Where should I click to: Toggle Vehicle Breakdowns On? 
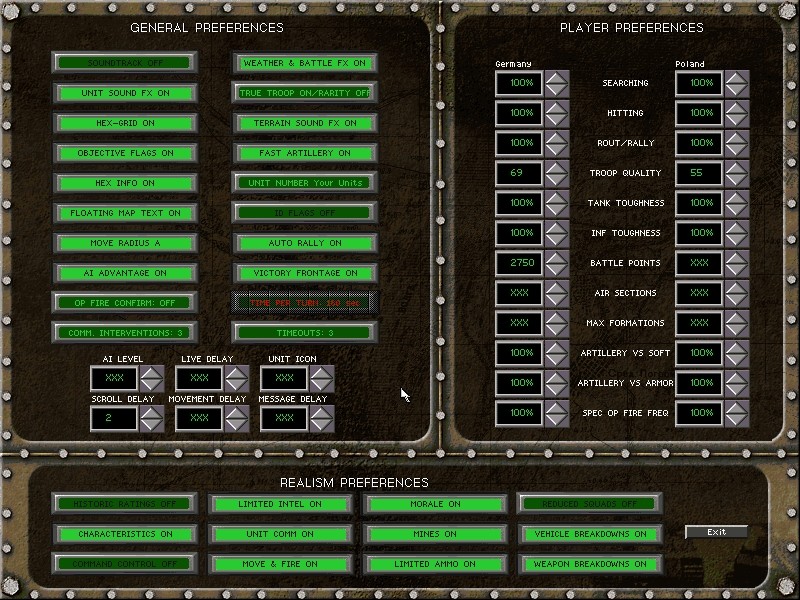click(x=590, y=534)
